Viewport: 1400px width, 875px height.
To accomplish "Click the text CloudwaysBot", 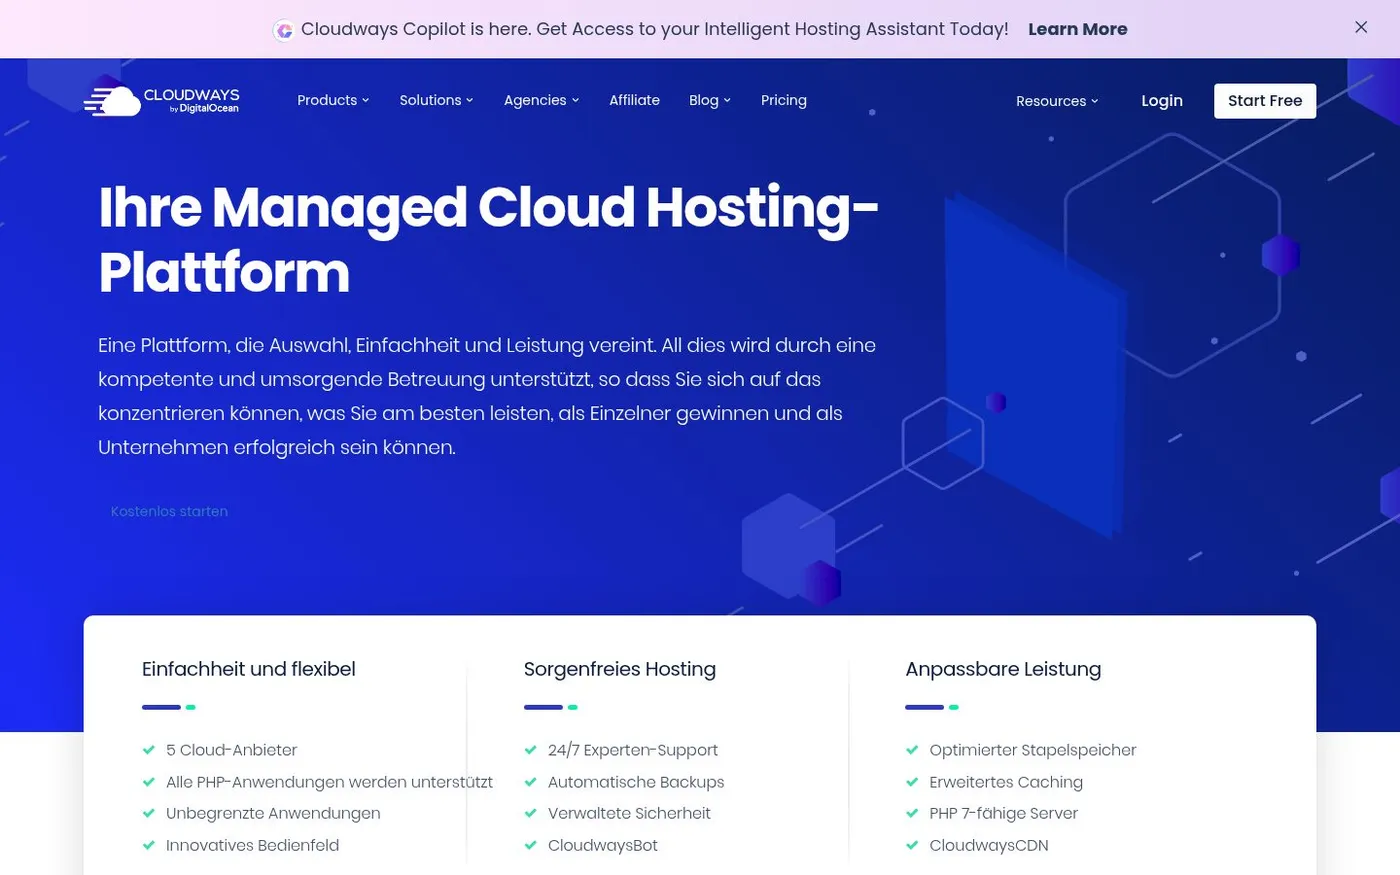I will pos(603,845).
